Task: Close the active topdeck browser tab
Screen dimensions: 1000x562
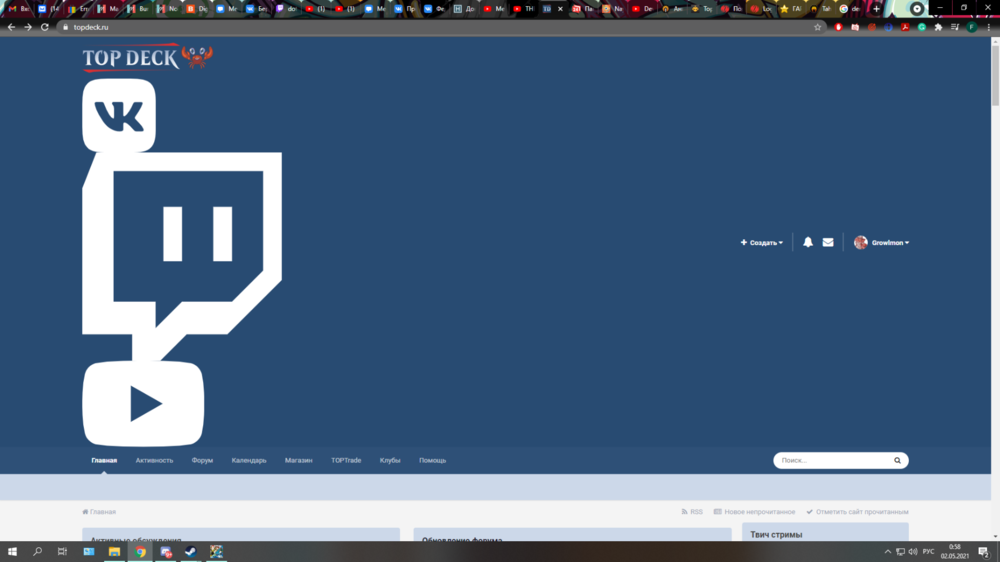Action: [560, 9]
